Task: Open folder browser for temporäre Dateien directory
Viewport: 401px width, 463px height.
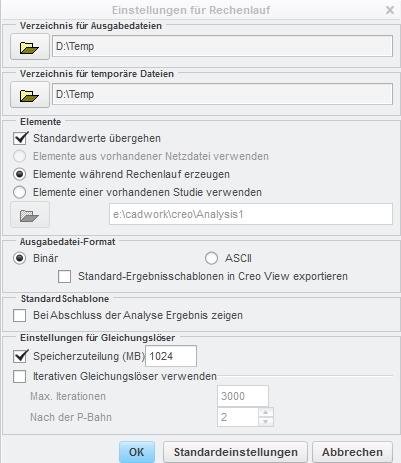Action: coord(30,95)
